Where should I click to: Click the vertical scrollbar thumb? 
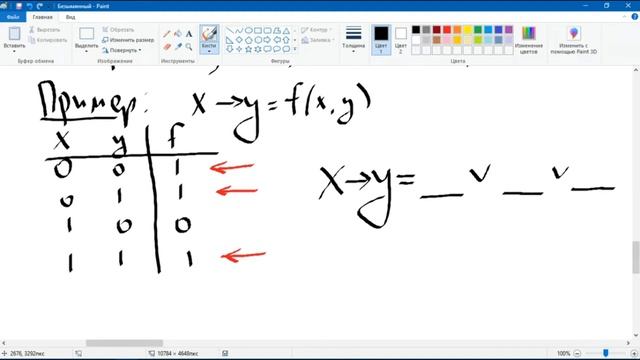tap(636, 257)
